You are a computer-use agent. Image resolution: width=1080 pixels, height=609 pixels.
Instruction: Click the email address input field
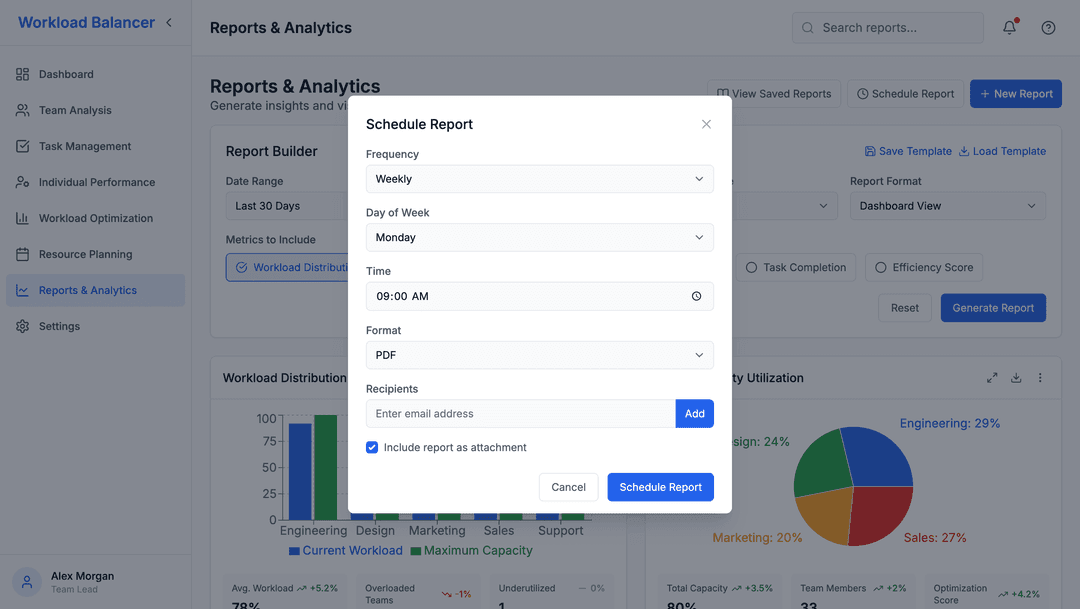tap(520, 413)
